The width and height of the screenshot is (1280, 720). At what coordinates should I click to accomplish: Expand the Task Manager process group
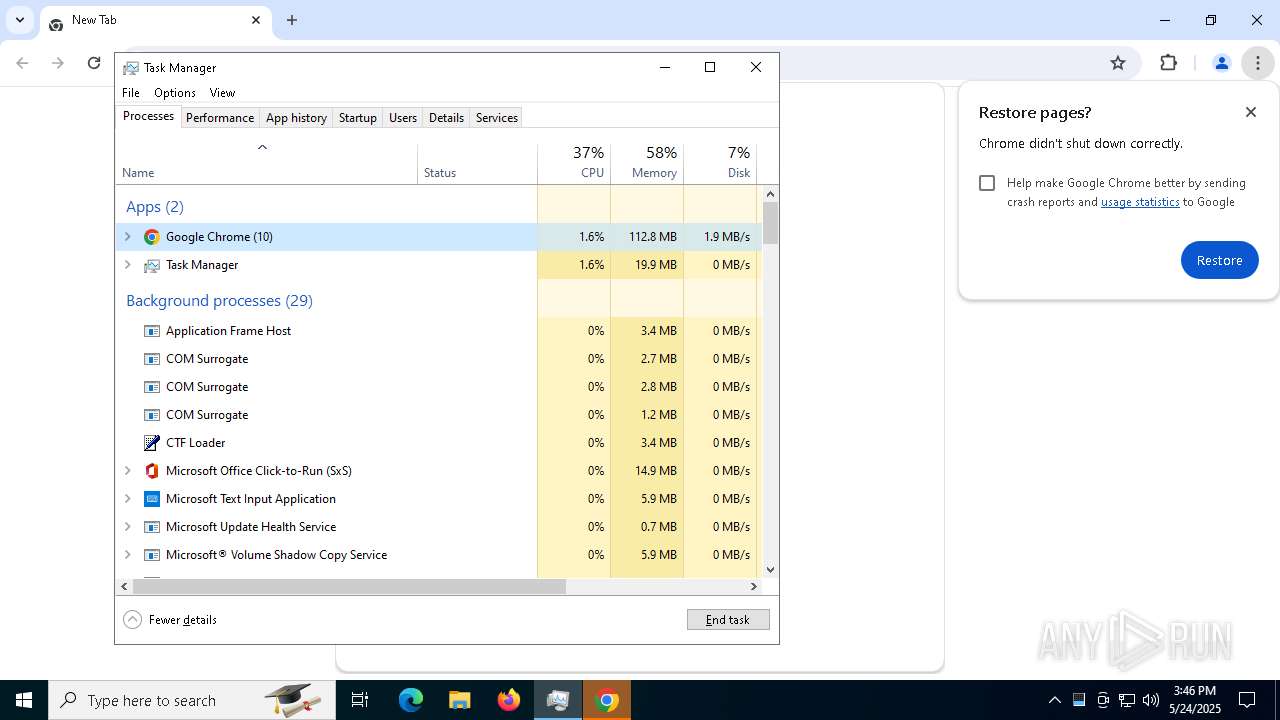(127, 265)
